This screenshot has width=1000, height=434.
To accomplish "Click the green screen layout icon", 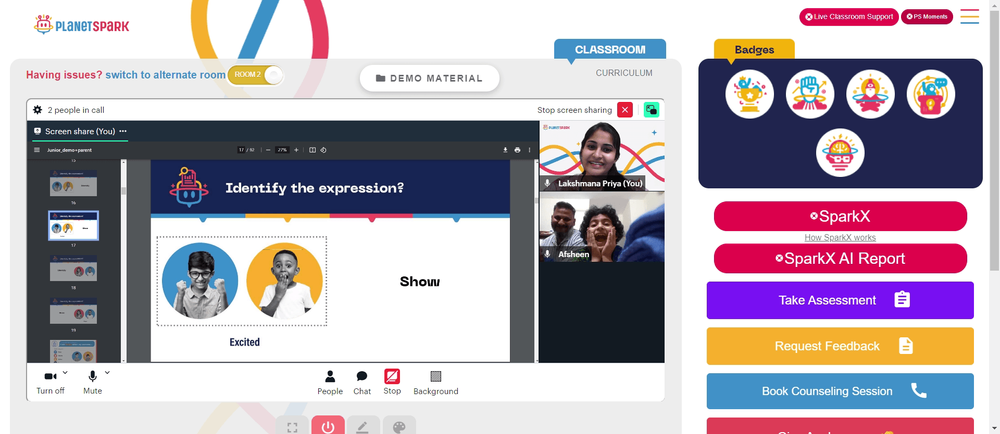I will point(651,110).
